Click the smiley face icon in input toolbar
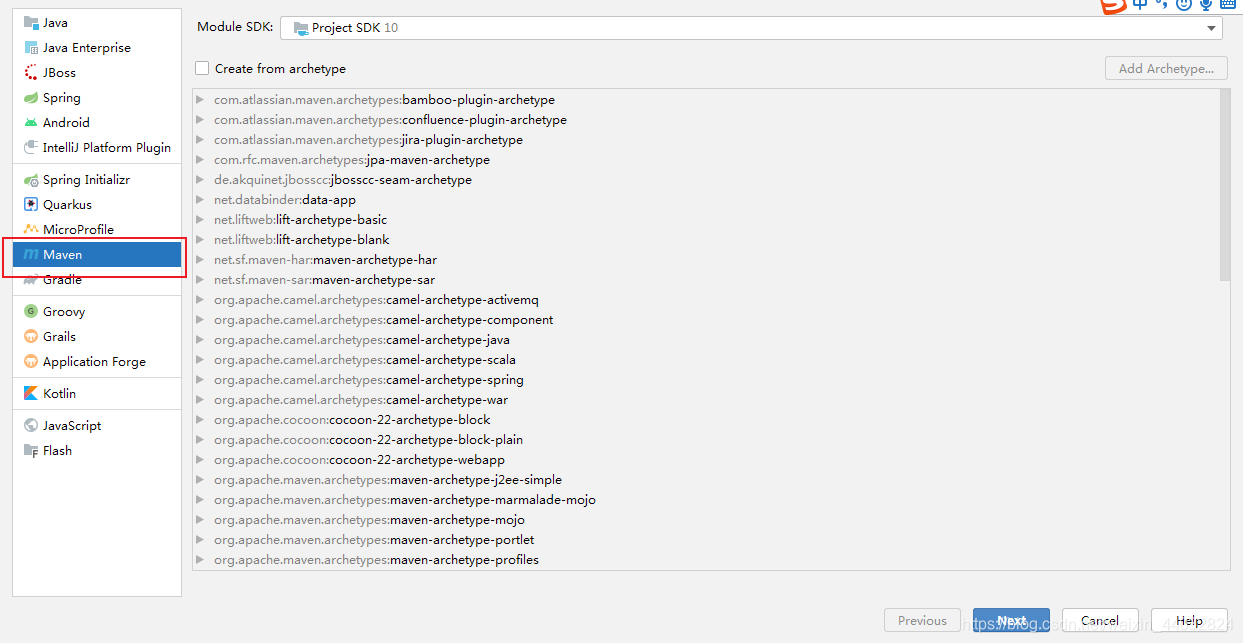This screenshot has width=1243, height=643. click(1184, 4)
